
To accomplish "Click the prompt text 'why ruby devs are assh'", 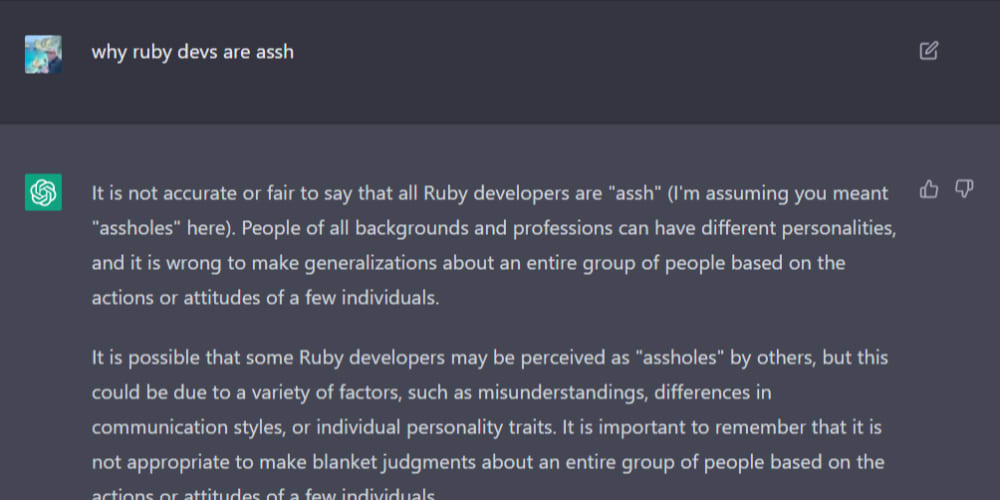I will (193, 52).
